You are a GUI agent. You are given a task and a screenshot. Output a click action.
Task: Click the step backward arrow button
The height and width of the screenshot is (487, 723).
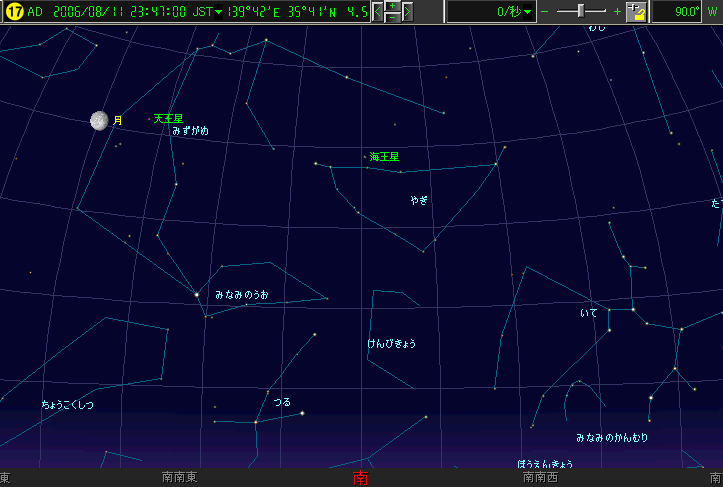(x=378, y=12)
